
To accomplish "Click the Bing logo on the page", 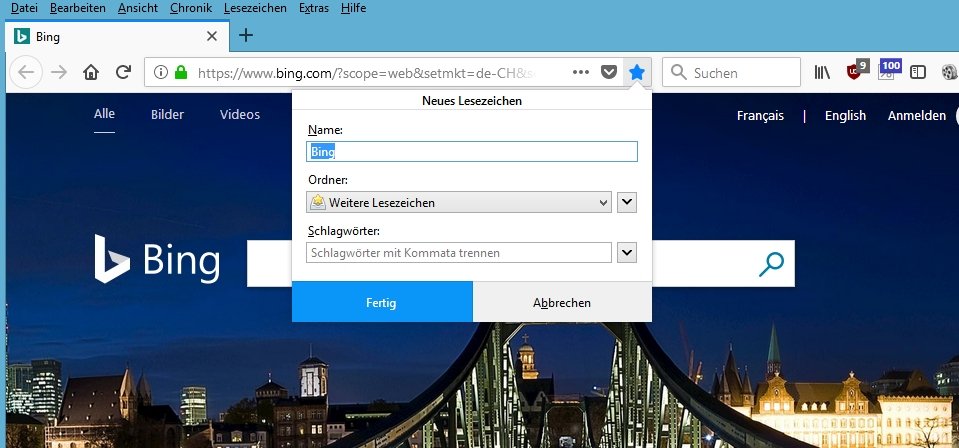I will click(x=157, y=259).
